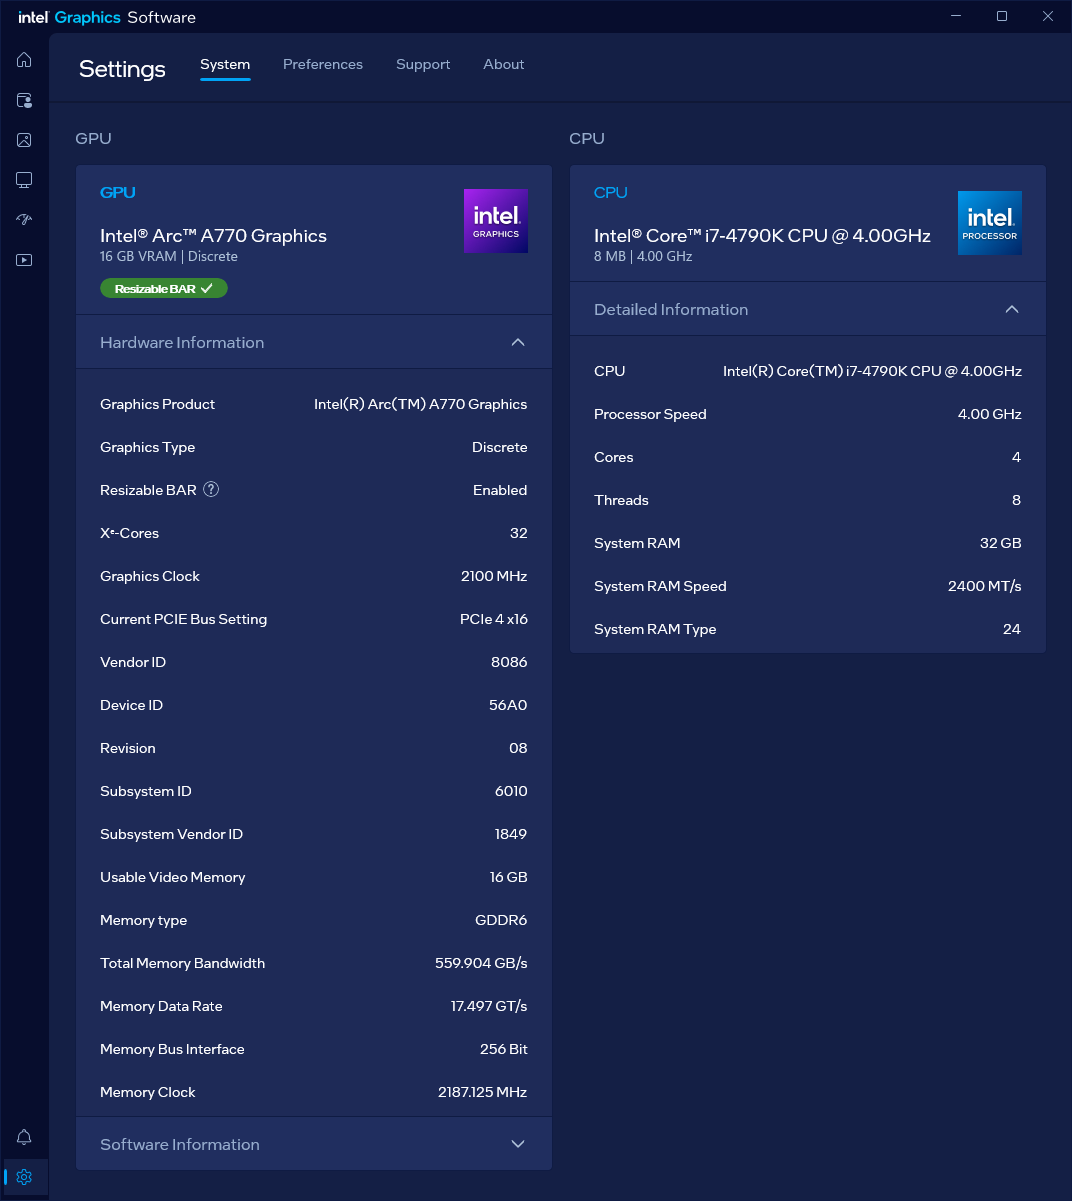Click the Intel Processor logo badge
Viewport: 1072px width, 1201px height.
(989, 223)
